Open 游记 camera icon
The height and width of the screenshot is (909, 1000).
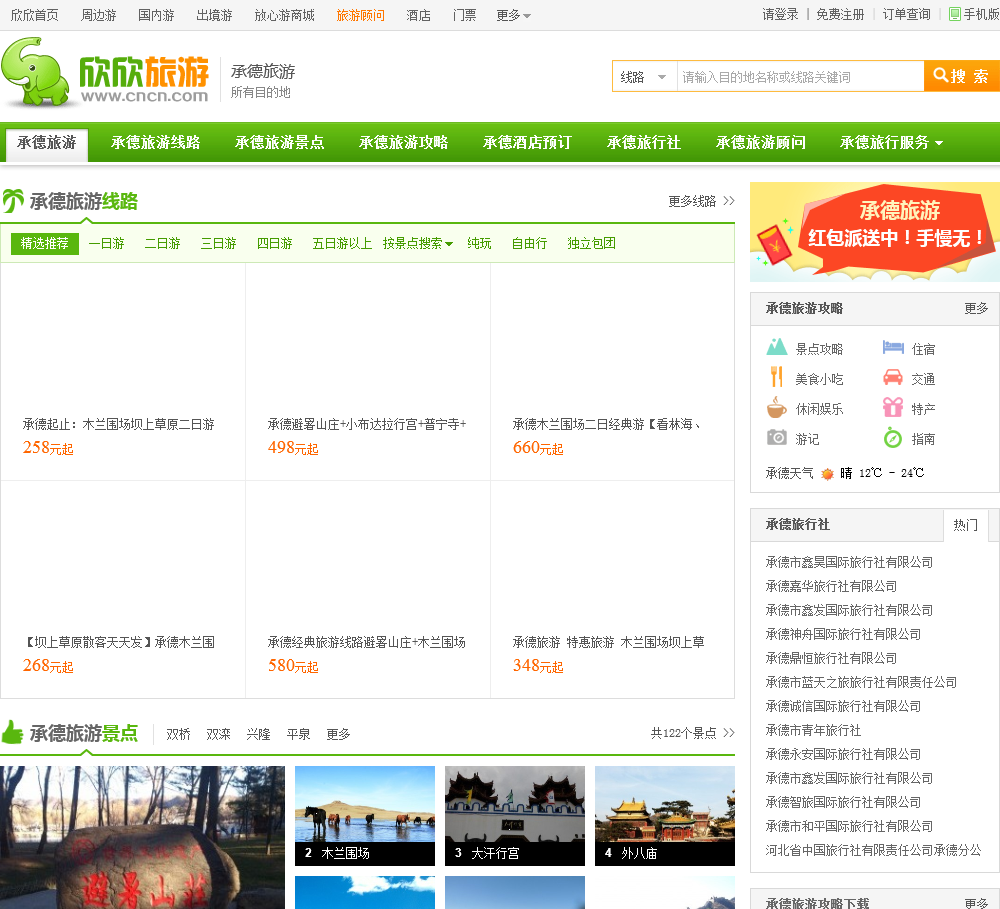pos(776,437)
